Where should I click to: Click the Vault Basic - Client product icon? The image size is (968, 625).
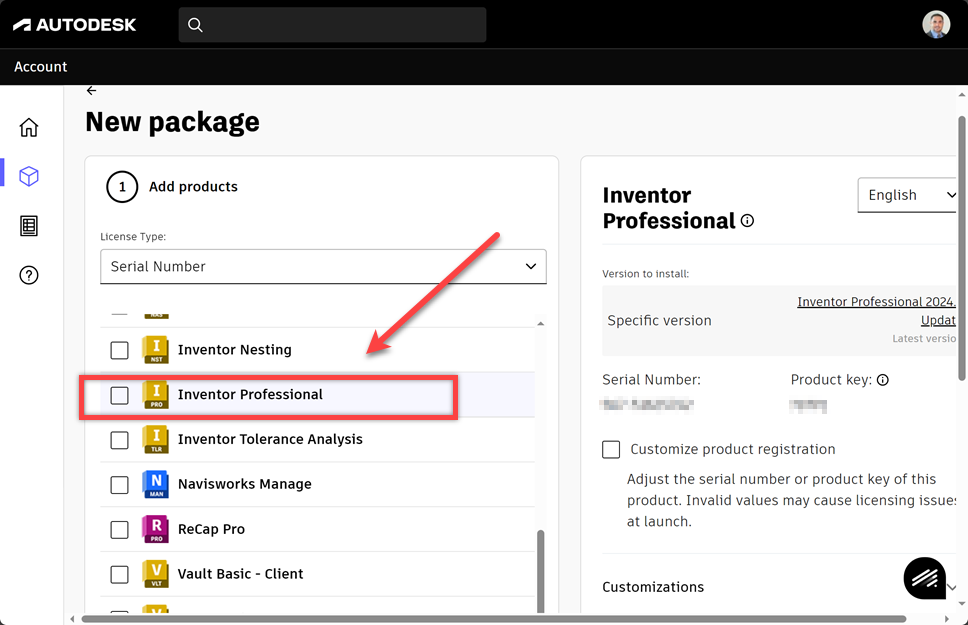coord(156,574)
